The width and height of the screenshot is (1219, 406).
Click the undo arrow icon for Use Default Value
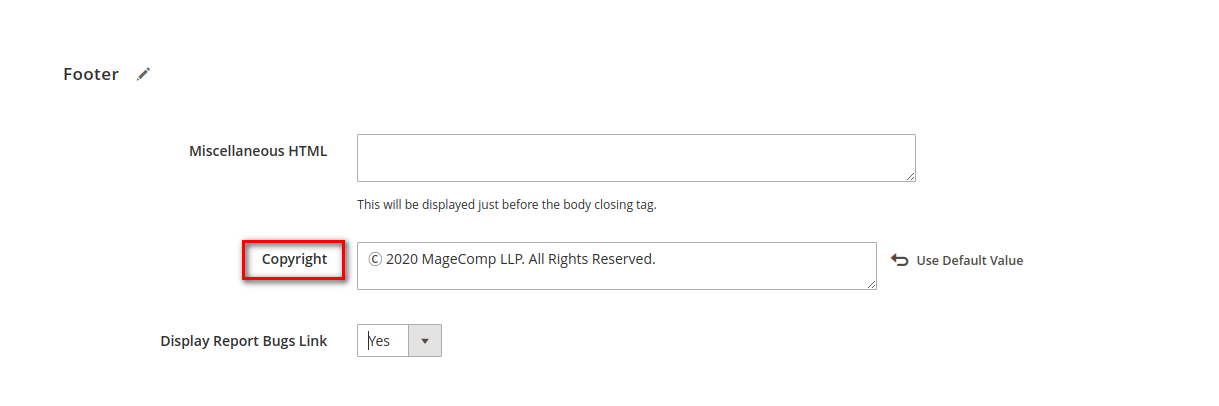coord(899,260)
